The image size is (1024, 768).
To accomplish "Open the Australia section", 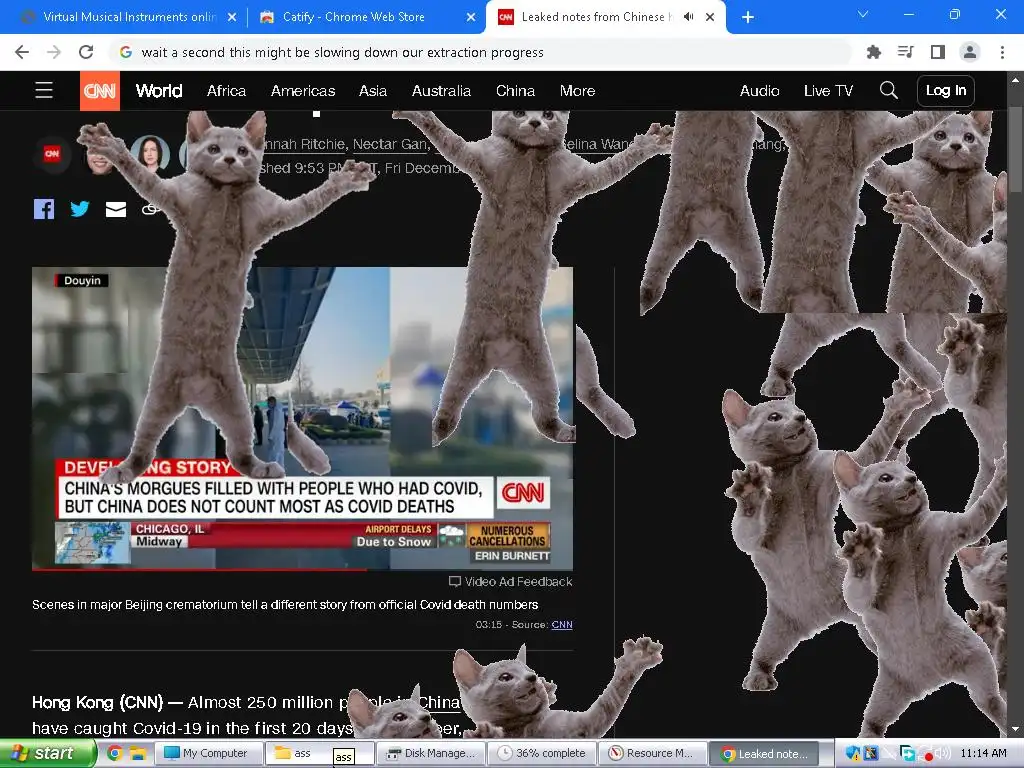I will coord(441,91).
